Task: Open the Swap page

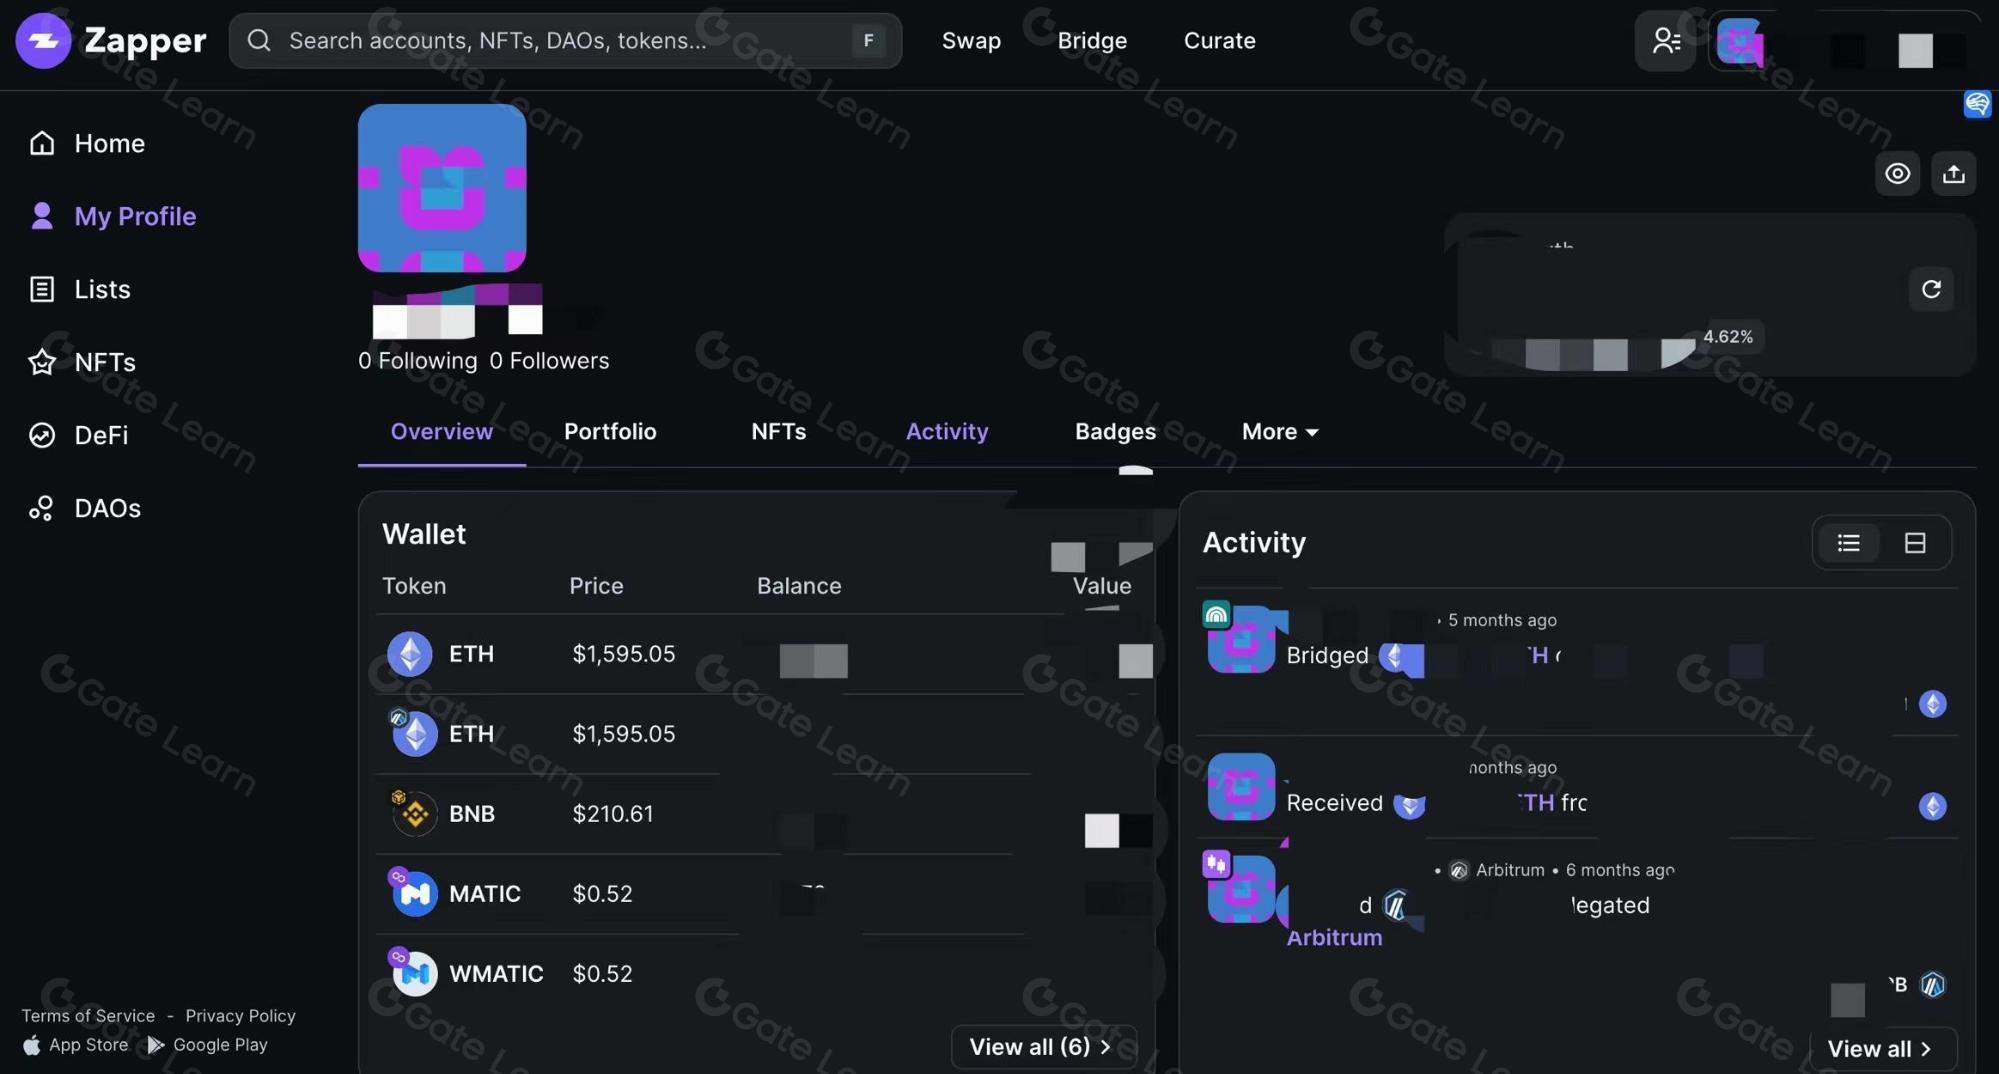Action: [x=971, y=41]
